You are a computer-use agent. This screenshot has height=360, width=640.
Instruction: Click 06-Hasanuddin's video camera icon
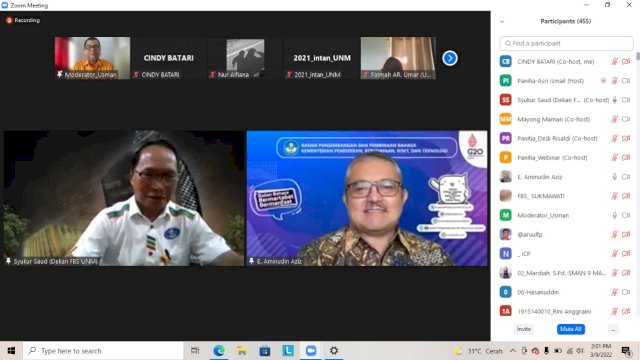pyautogui.click(x=626, y=292)
